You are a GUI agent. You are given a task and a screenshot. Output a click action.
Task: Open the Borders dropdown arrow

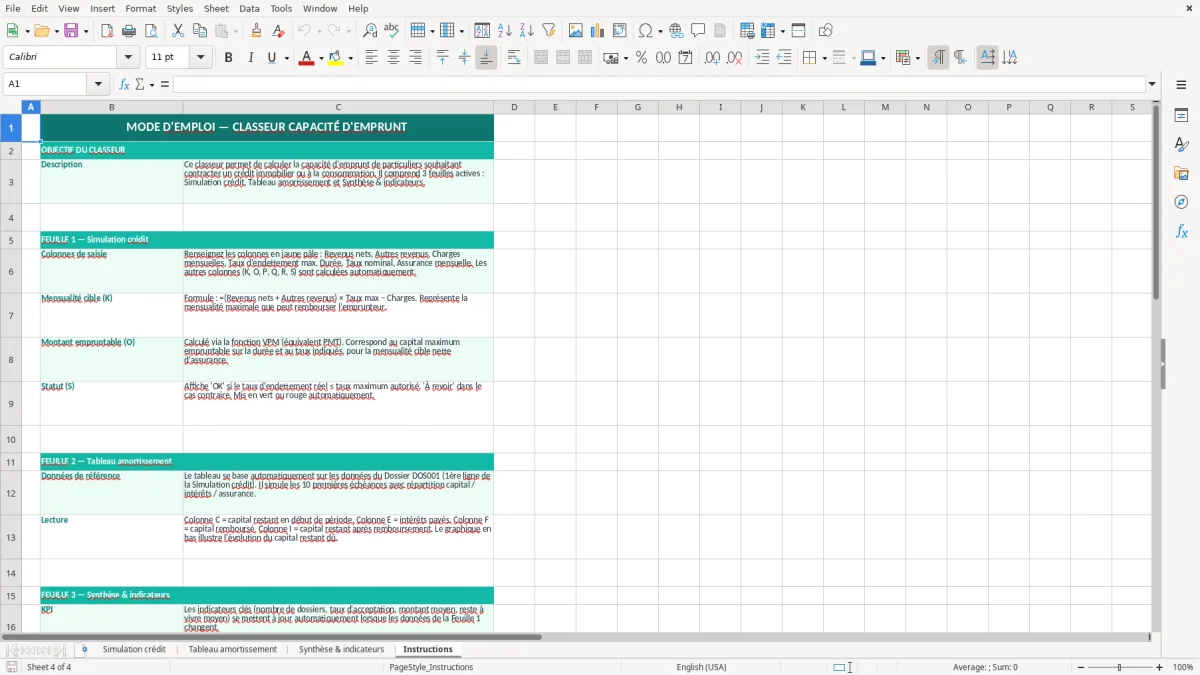(x=825, y=58)
